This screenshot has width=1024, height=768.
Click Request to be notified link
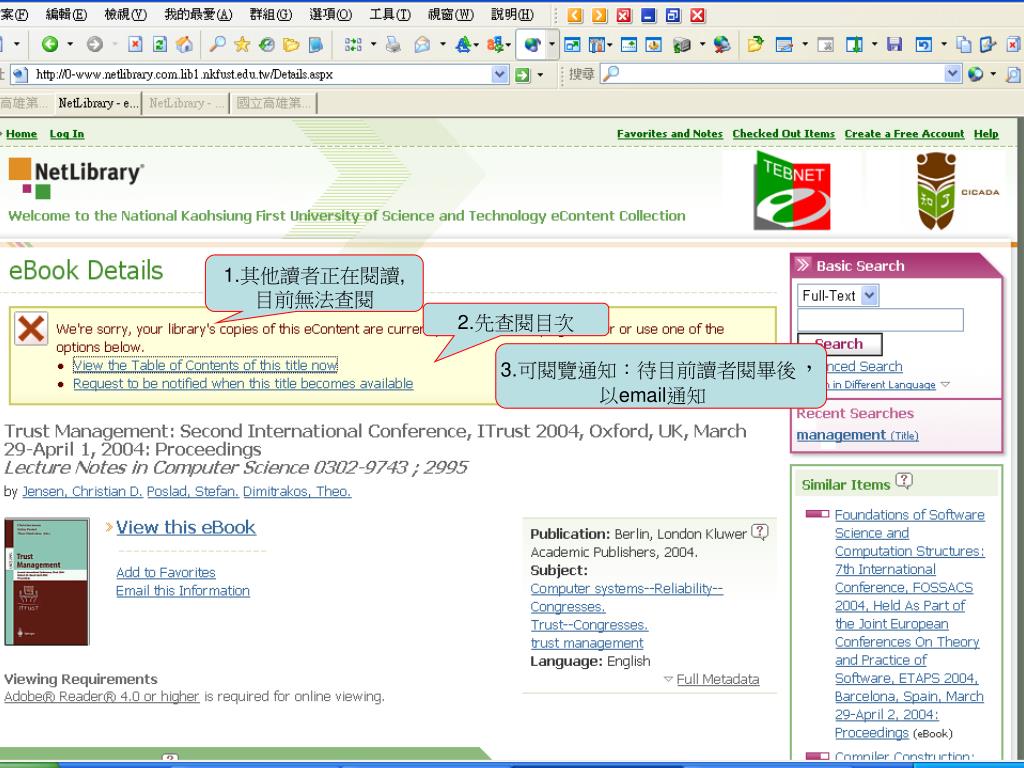click(243, 383)
